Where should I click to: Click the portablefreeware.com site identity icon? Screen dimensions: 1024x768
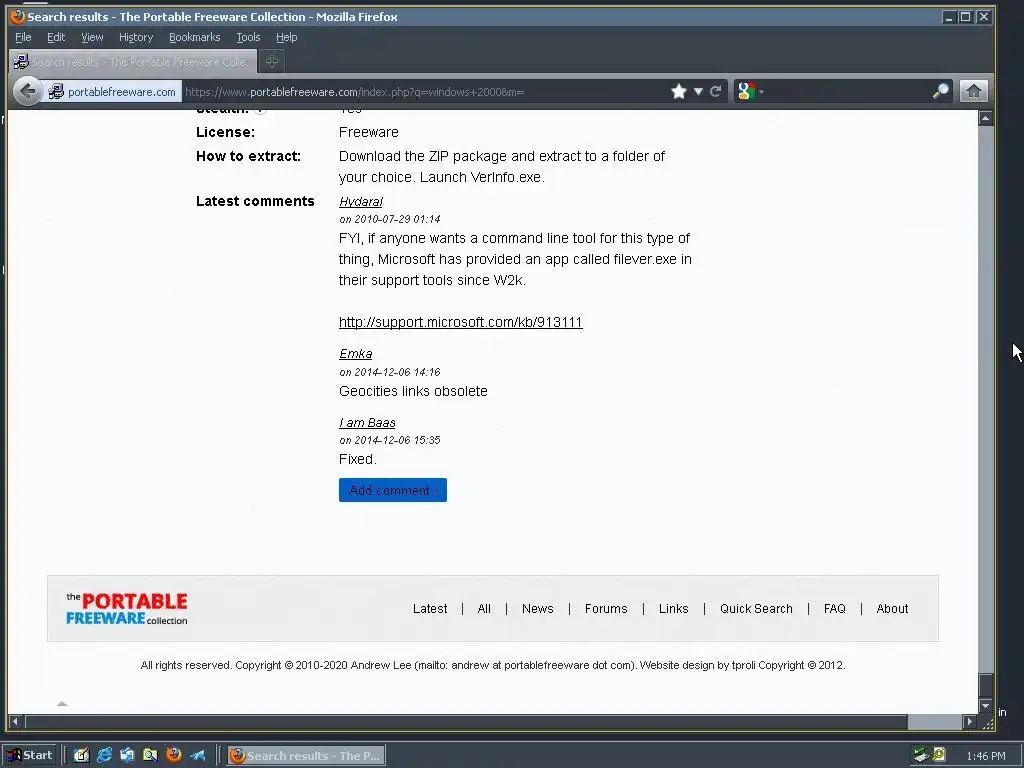pos(56,91)
